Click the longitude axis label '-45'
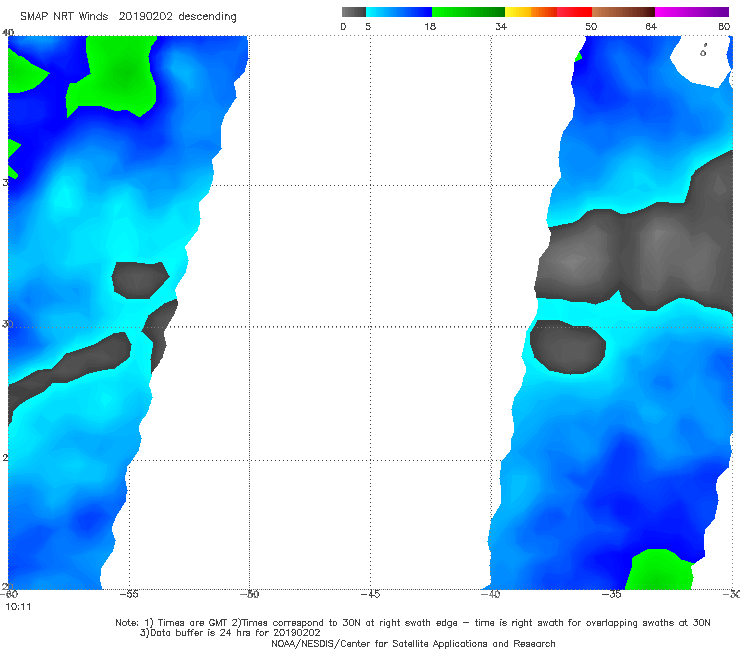This screenshot has height=650, width=740. 370,594
